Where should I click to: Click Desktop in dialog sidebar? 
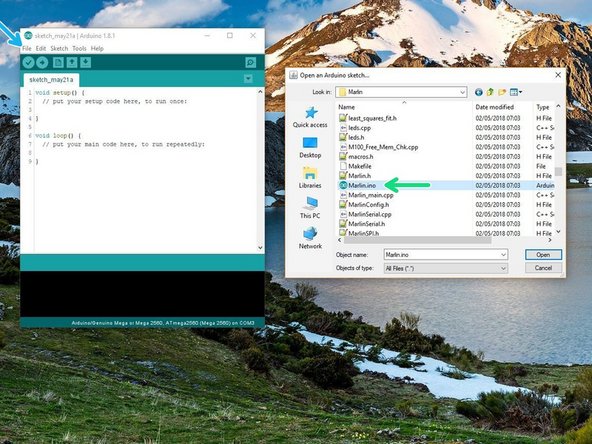click(310, 148)
